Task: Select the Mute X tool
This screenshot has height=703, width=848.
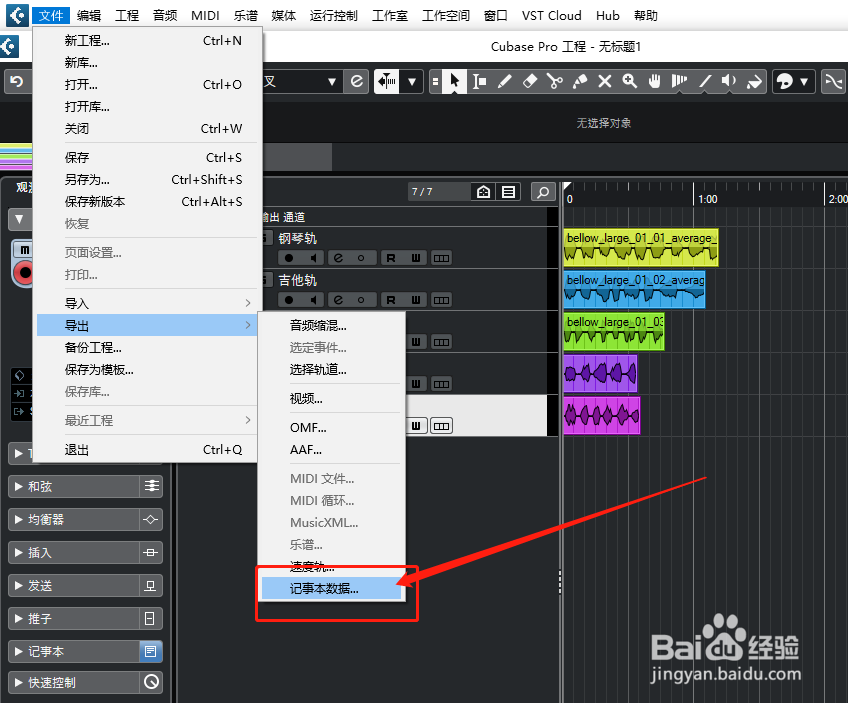Action: click(605, 82)
